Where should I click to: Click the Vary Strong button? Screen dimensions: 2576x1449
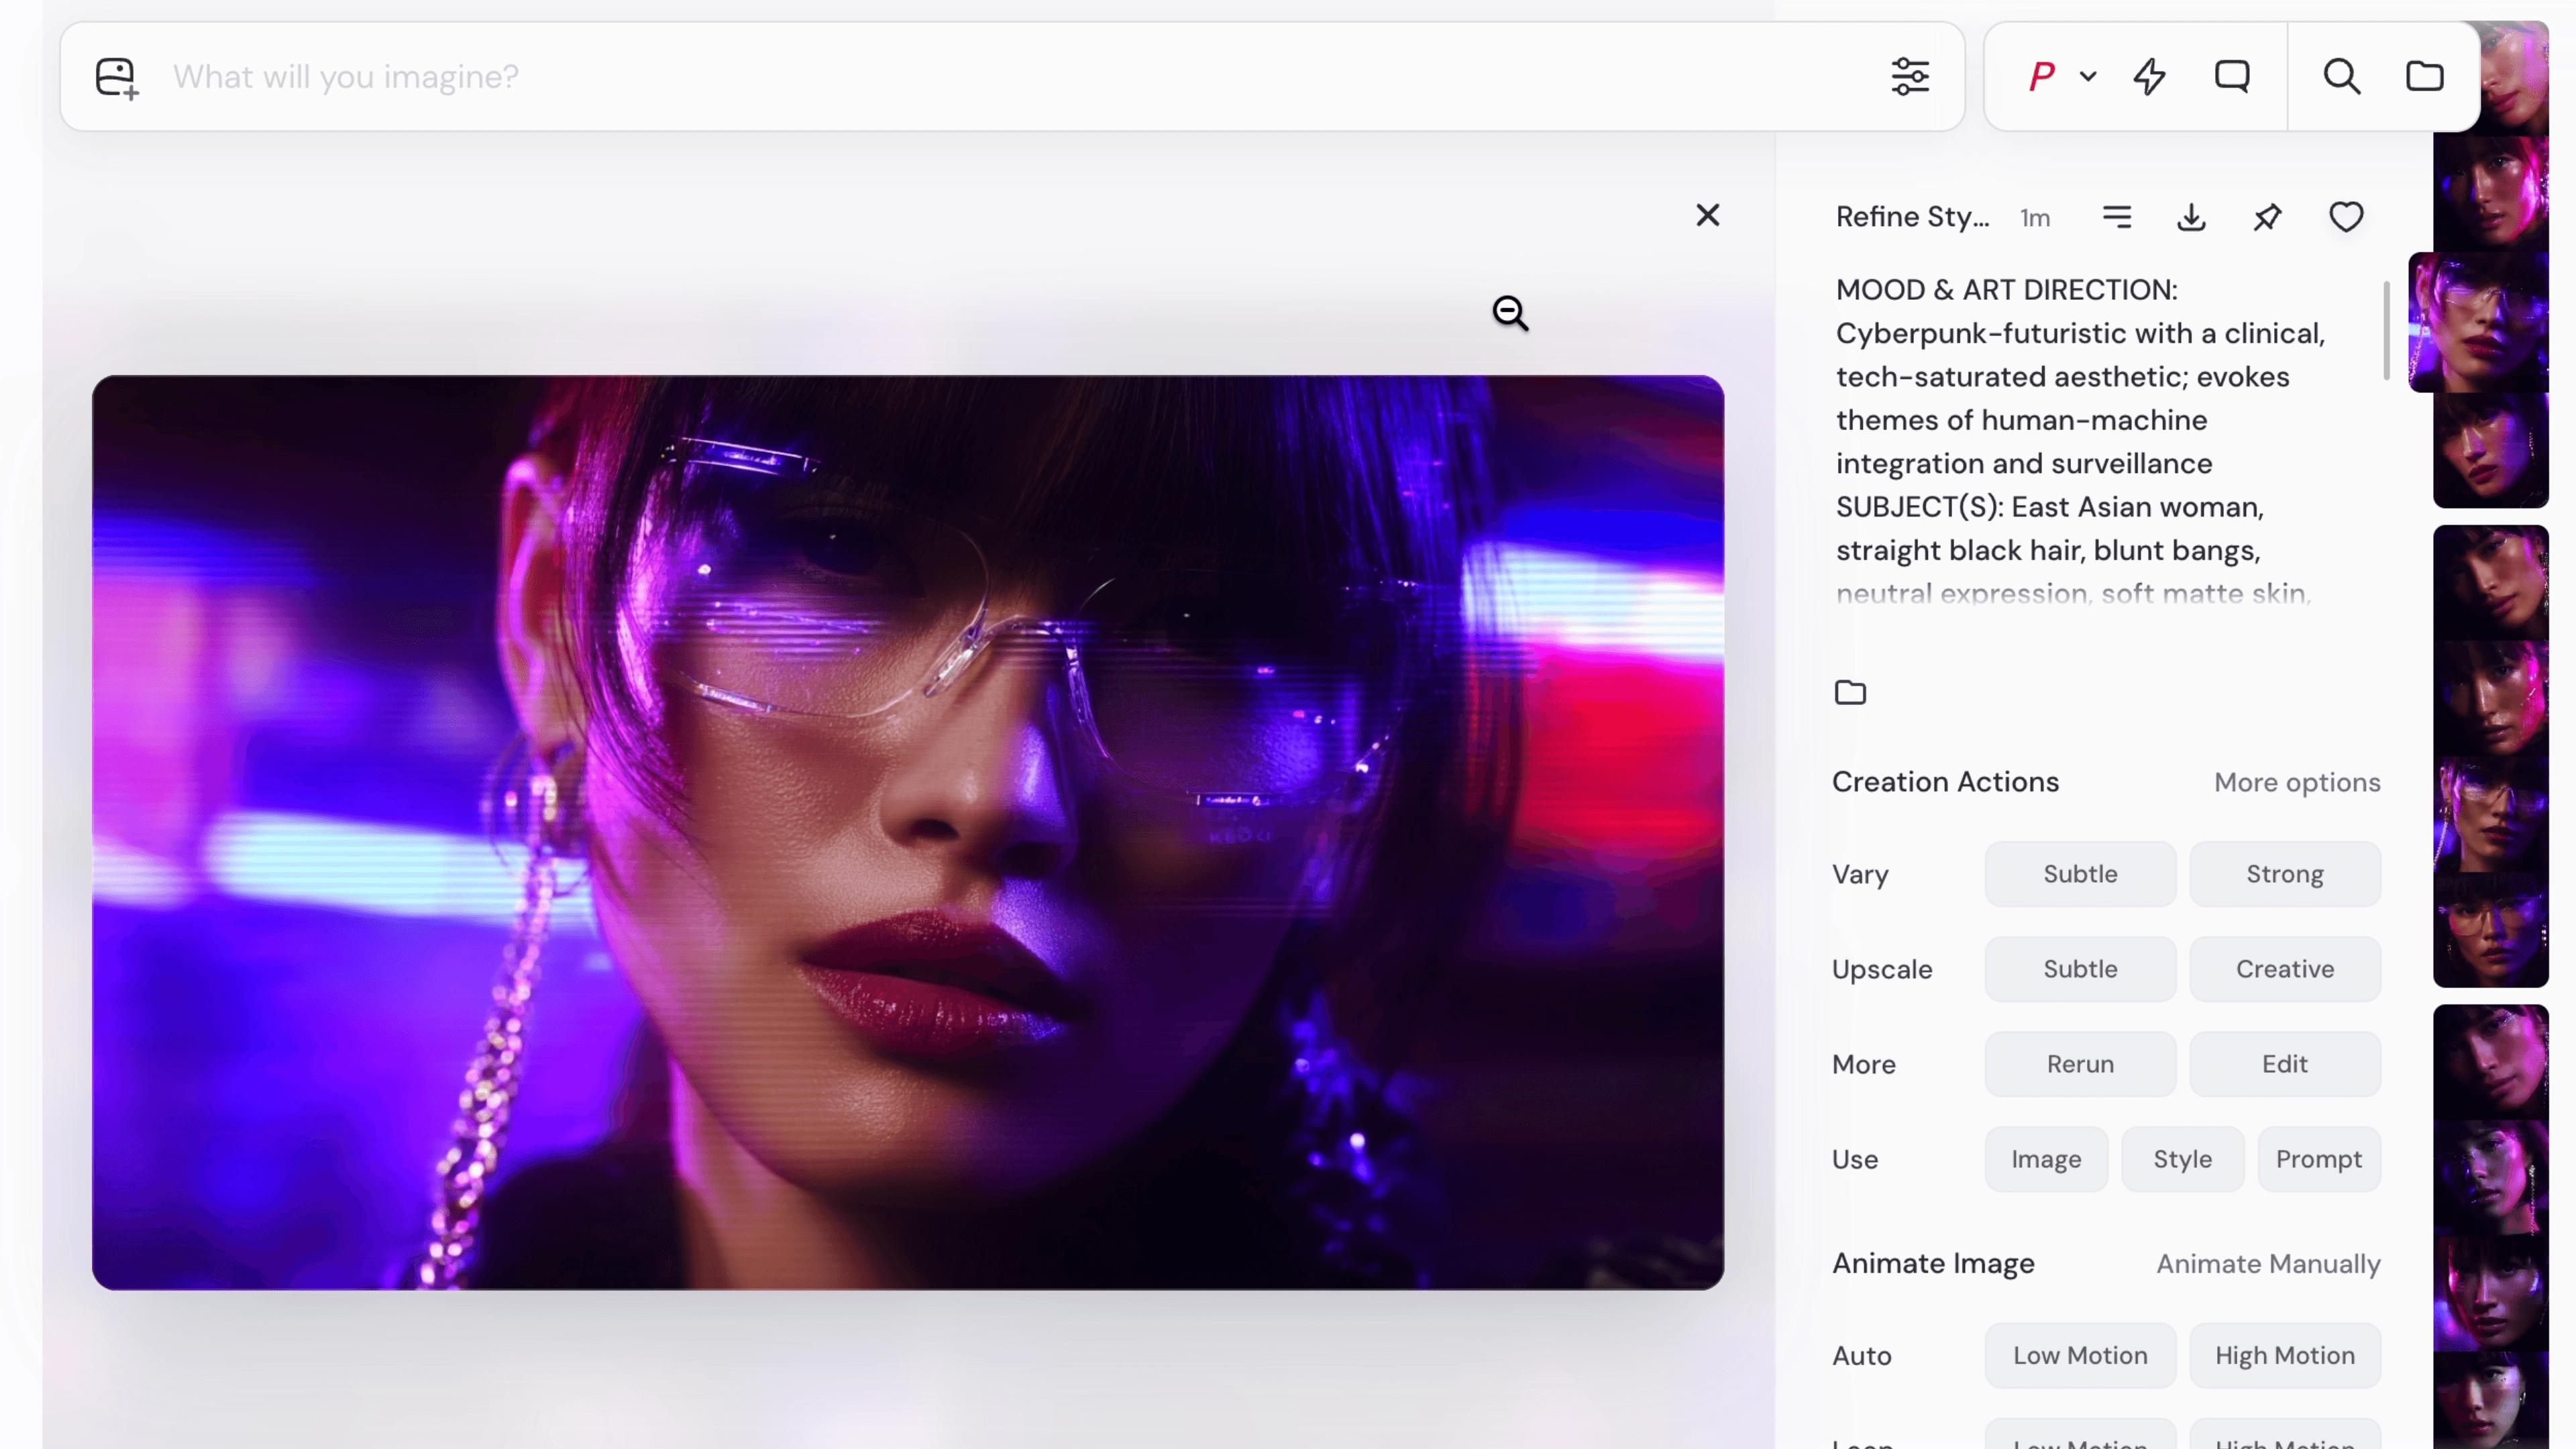(x=2284, y=874)
